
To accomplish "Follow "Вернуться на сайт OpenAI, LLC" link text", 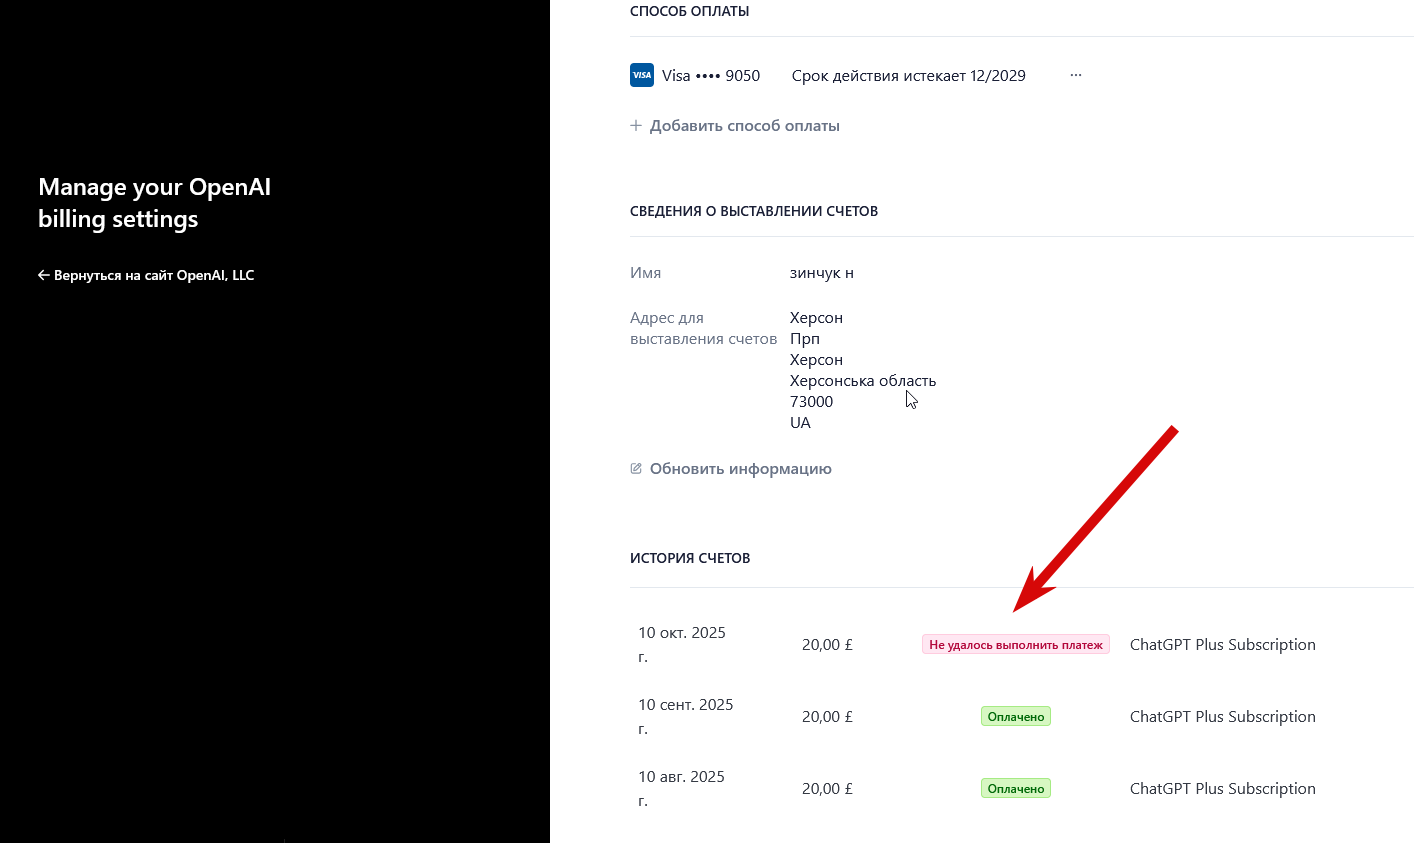I will pos(154,275).
